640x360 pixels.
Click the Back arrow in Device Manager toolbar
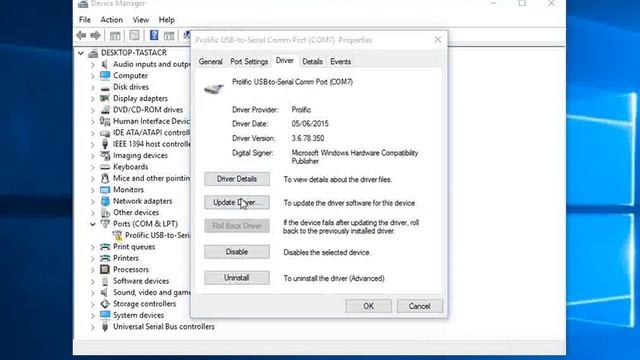[x=81, y=36]
